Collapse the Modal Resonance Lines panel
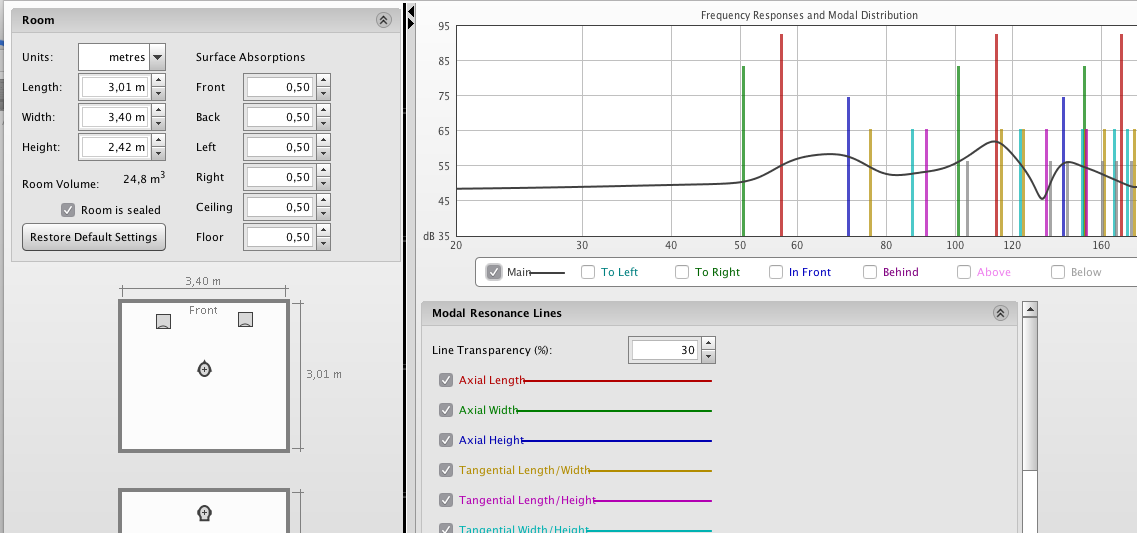Screen dimensions: 1137x533 click(x=1000, y=313)
